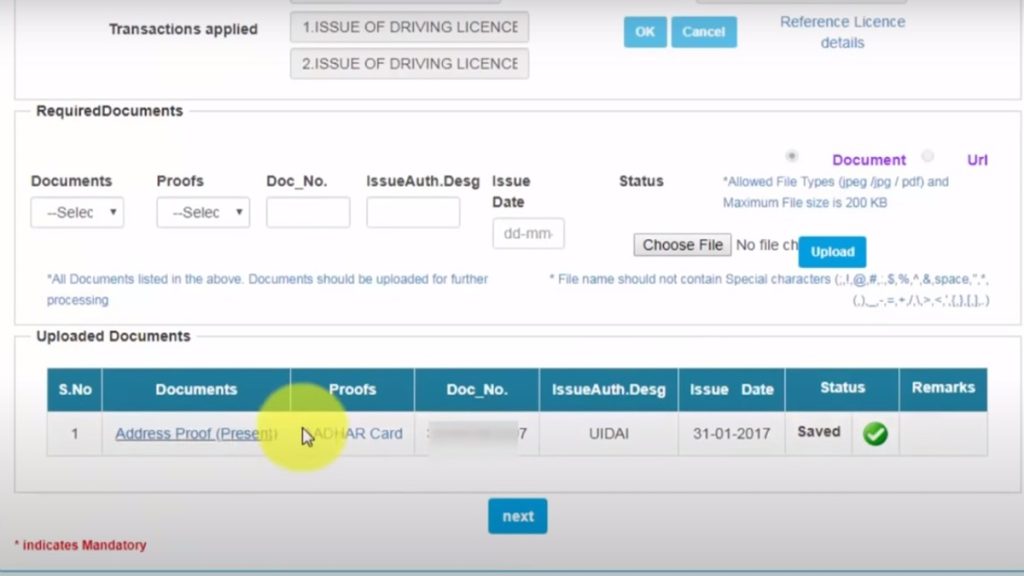Click the IssueAuth.Desg input field
Image resolution: width=1024 pixels, height=576 pixels.
tap(412, 212)
